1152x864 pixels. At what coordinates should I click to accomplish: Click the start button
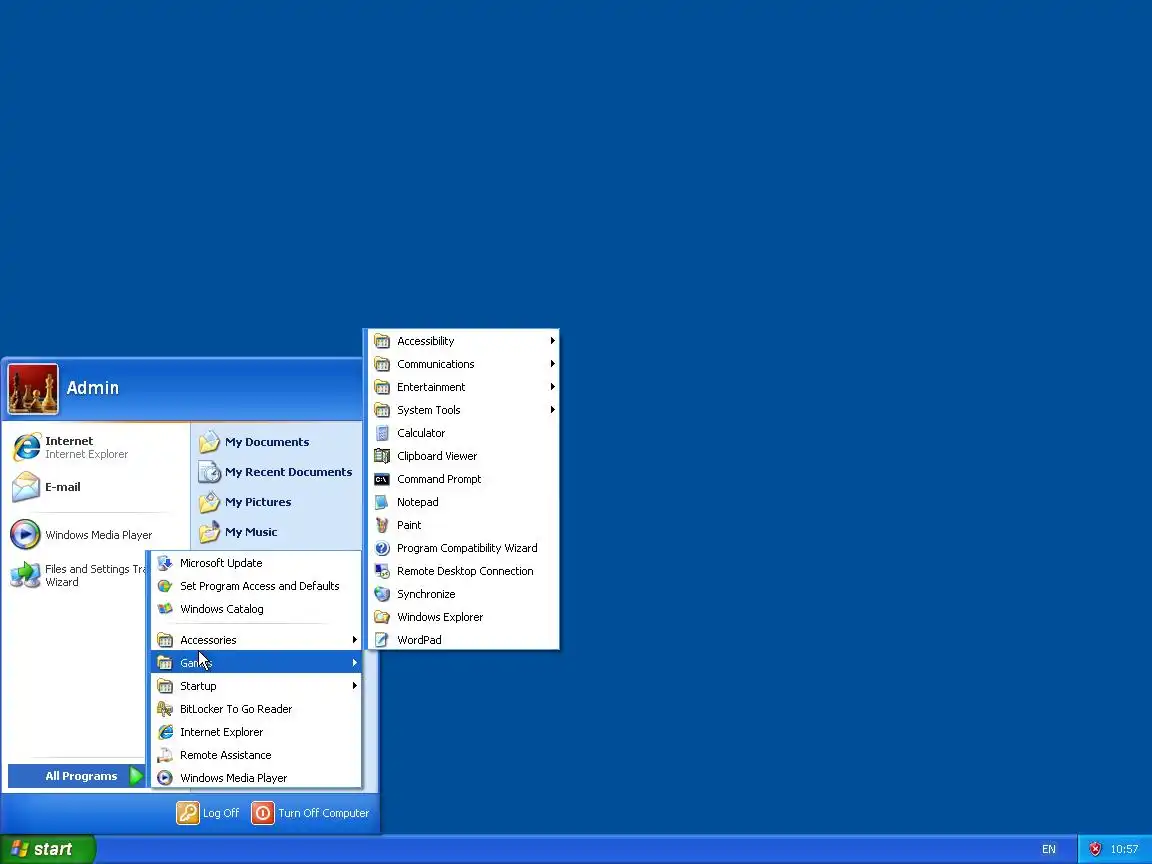click(48, 849)
